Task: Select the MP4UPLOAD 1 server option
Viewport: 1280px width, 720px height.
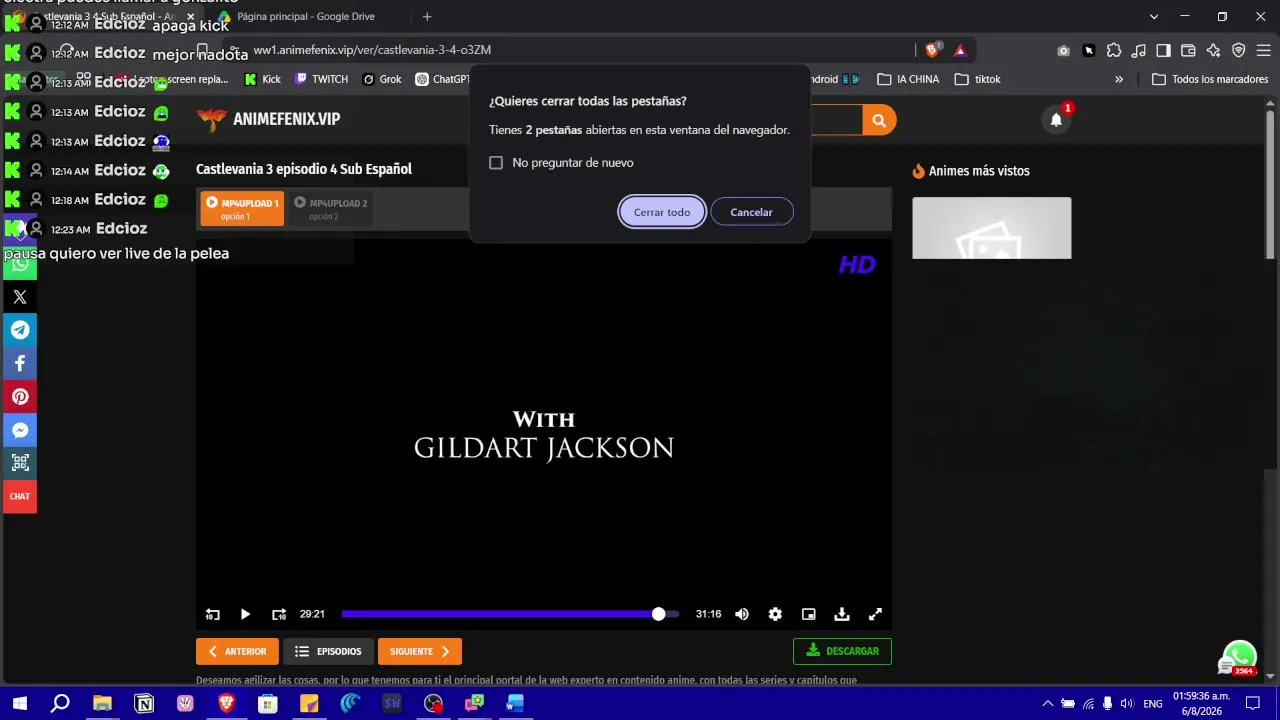Action: coord(242,208)
